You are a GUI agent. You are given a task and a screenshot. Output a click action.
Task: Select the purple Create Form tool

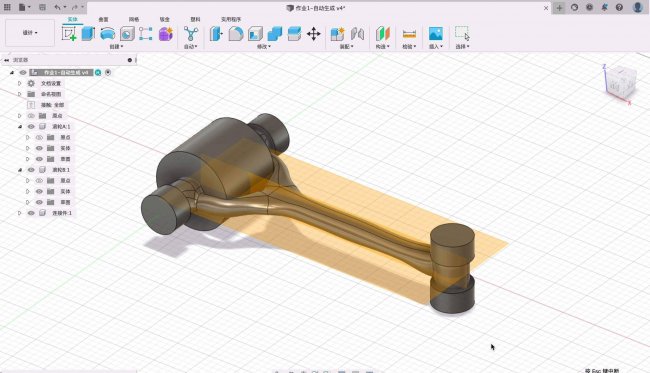click(x=166, y=34)
